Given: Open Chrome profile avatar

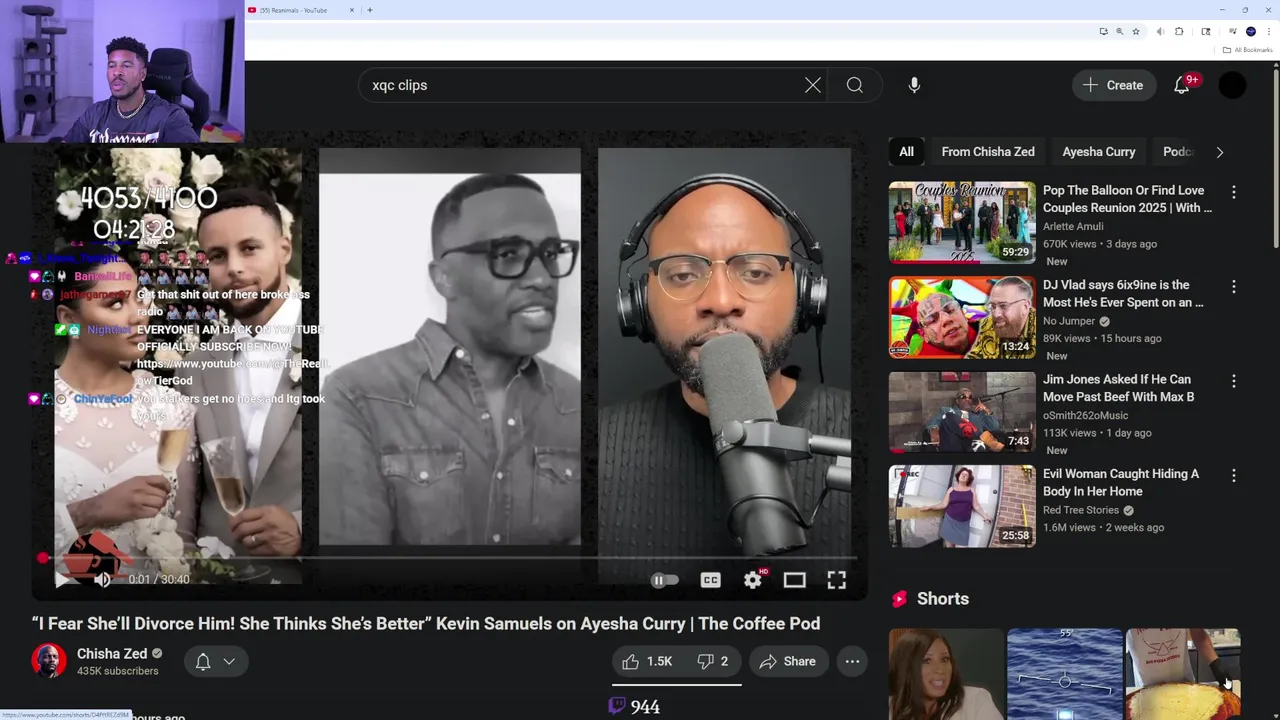Looking at the screenshot, I should click(x=1251, y=32).
